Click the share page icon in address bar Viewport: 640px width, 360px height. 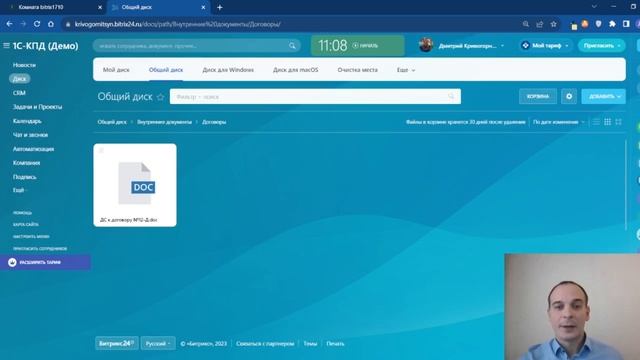(x=540, y=24)
